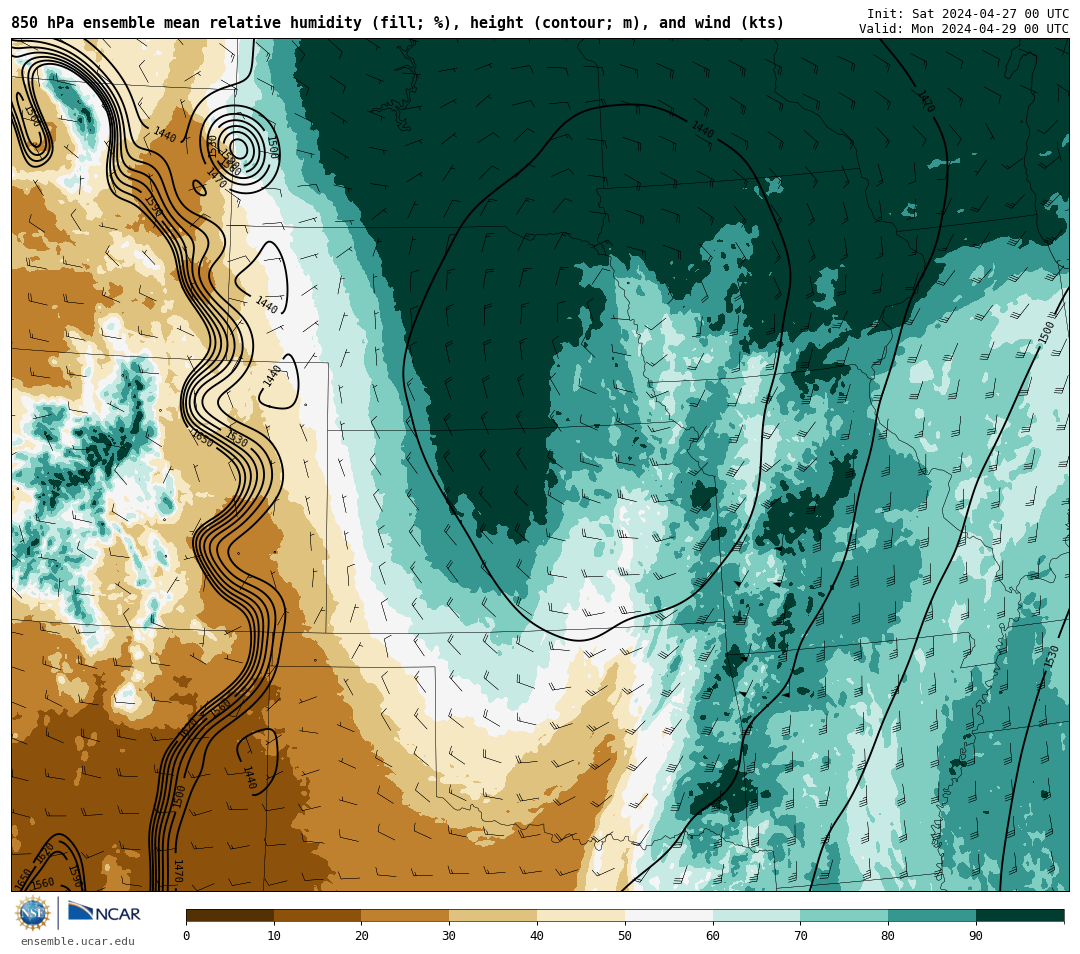Click the colorbar tick label '30'
Screen dimensions: 1080x954
(x=449, y=935)
